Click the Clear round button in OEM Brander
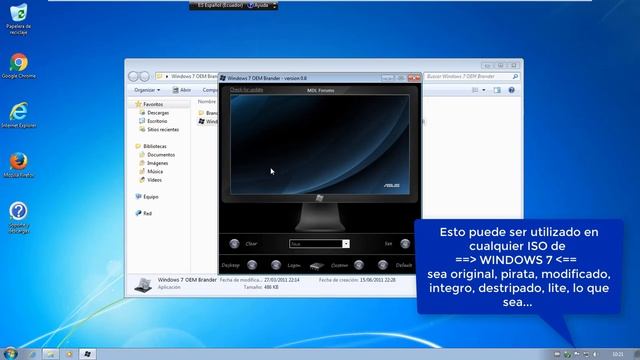This screenshot has height=360, width=640. (234, 244)
